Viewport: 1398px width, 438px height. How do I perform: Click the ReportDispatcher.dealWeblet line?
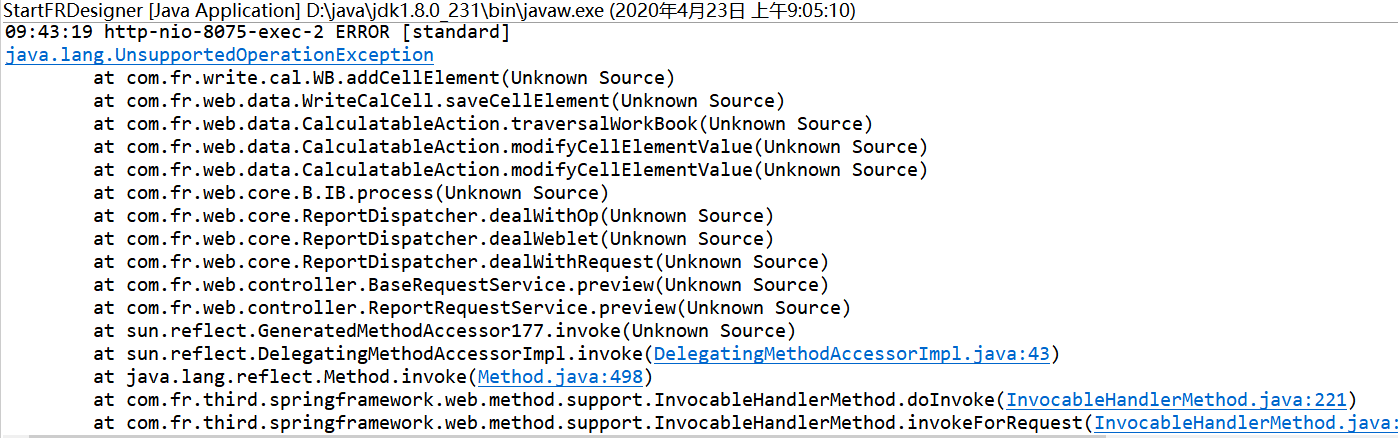pyautogui.click(x=433, y=239)
